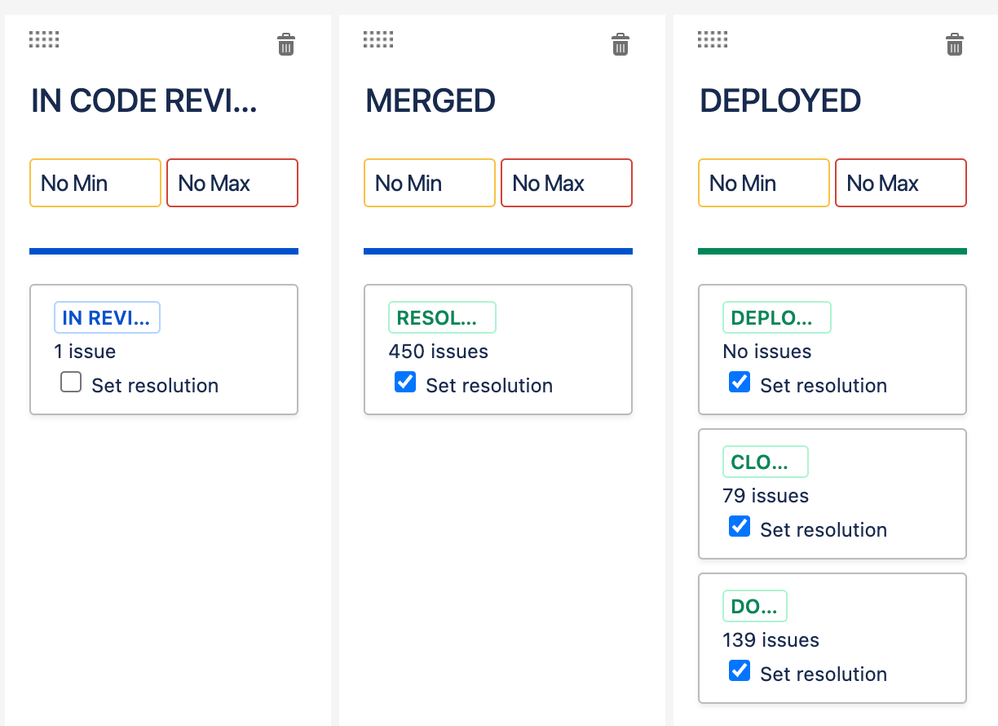998x726 pixels.
Task: Grab the drag handle of IN CODE REVIEW column
Action: coord(44,39)
